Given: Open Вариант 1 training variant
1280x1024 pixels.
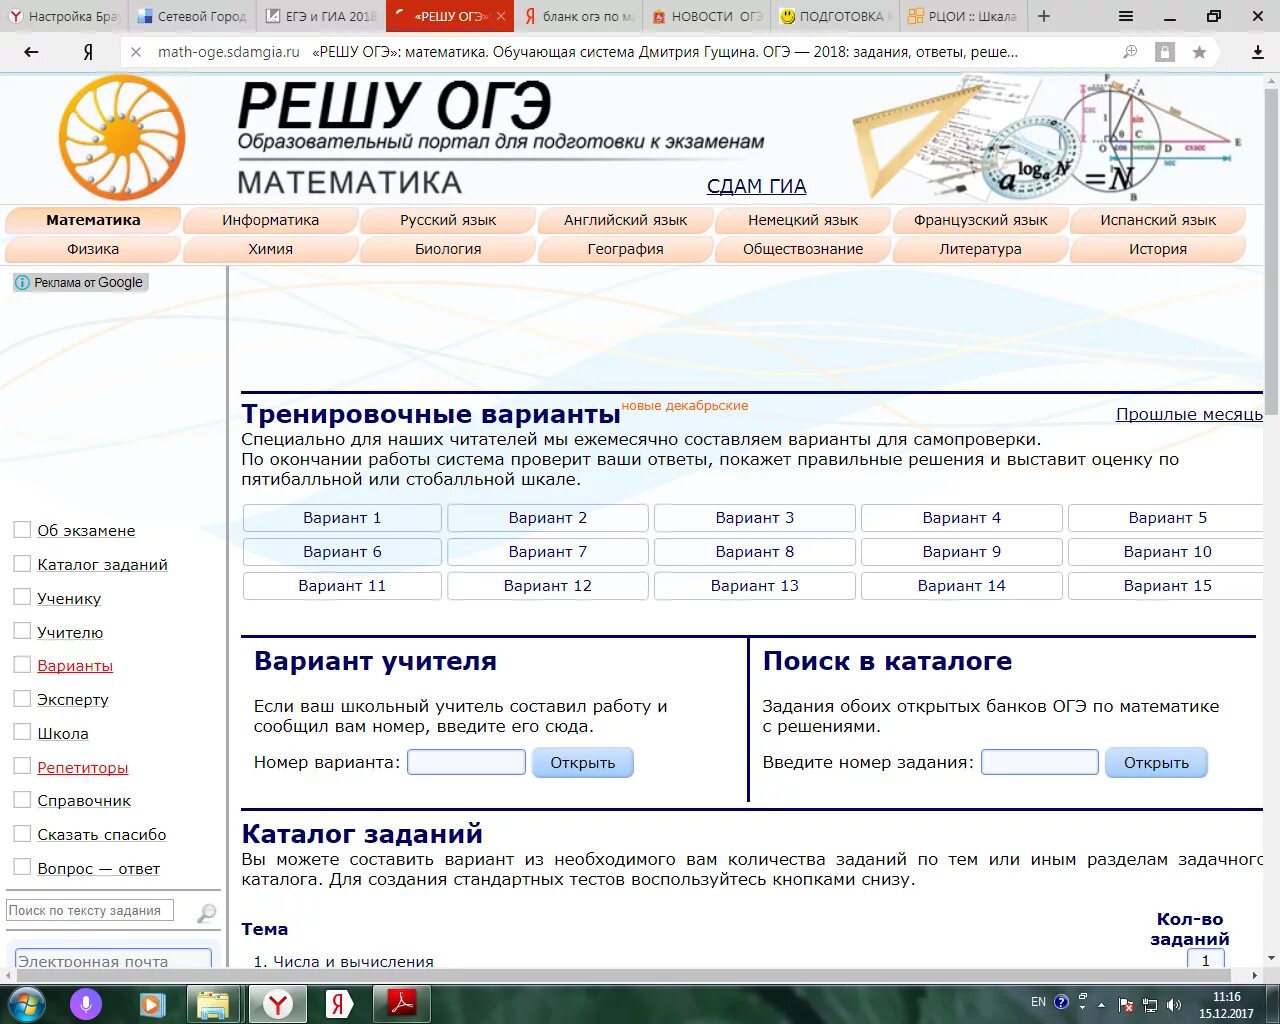Looking at the screenshot, I should coord(342,518).
